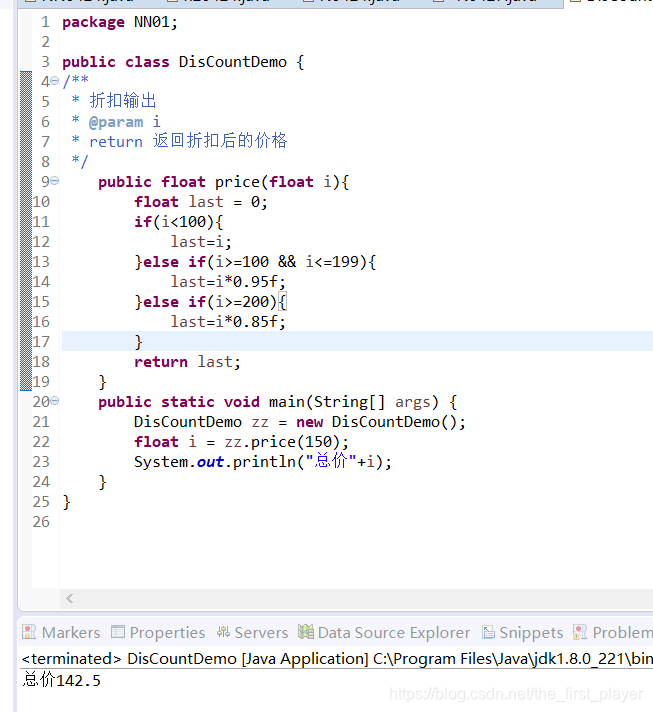
Task: Open the Problems view tab
Action: click(613, 632)
